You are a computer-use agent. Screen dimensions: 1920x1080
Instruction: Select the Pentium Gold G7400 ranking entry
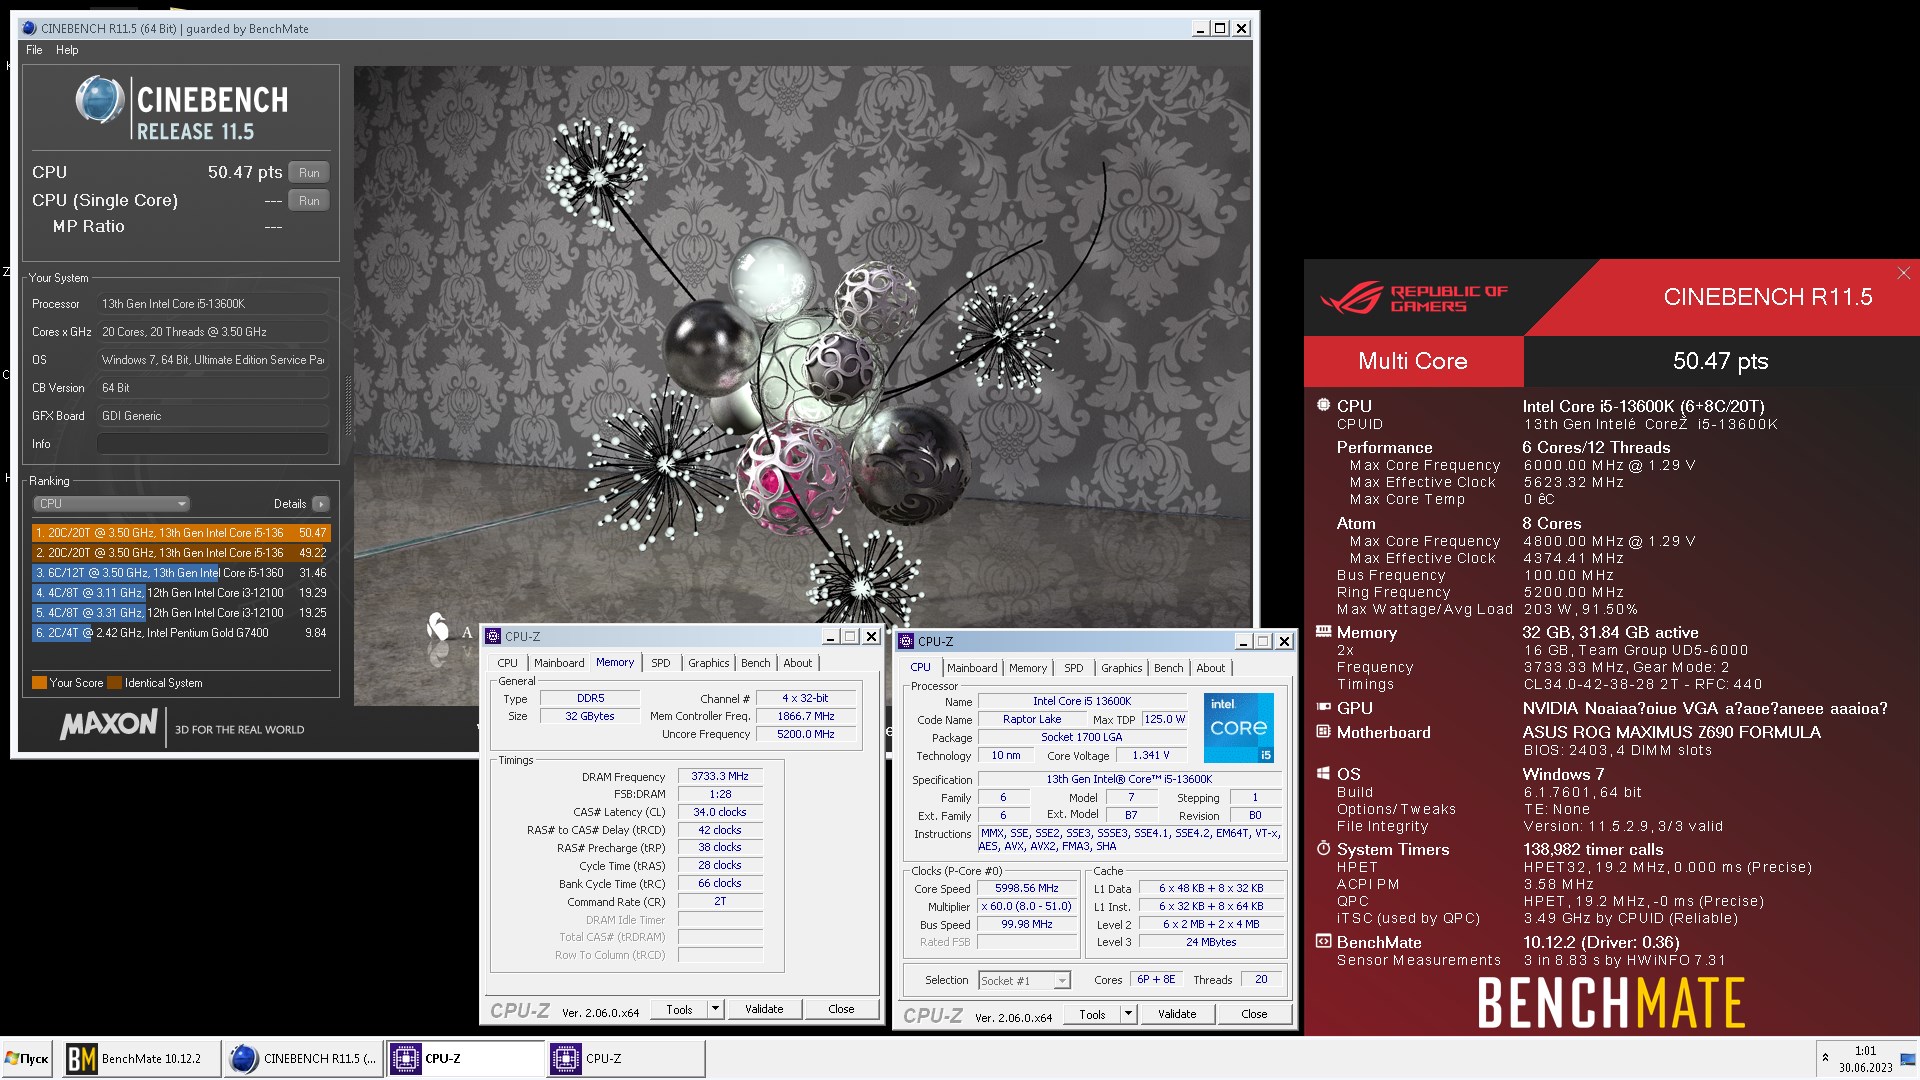coord(180,633)
